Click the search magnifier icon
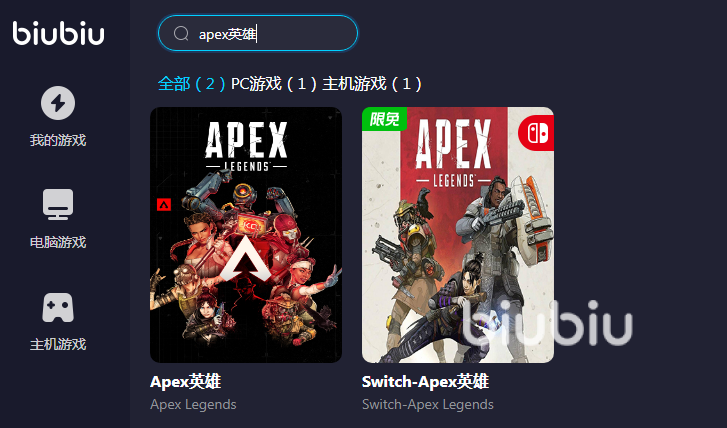Screen dimensions: 727x428 [x=181, y=33]
